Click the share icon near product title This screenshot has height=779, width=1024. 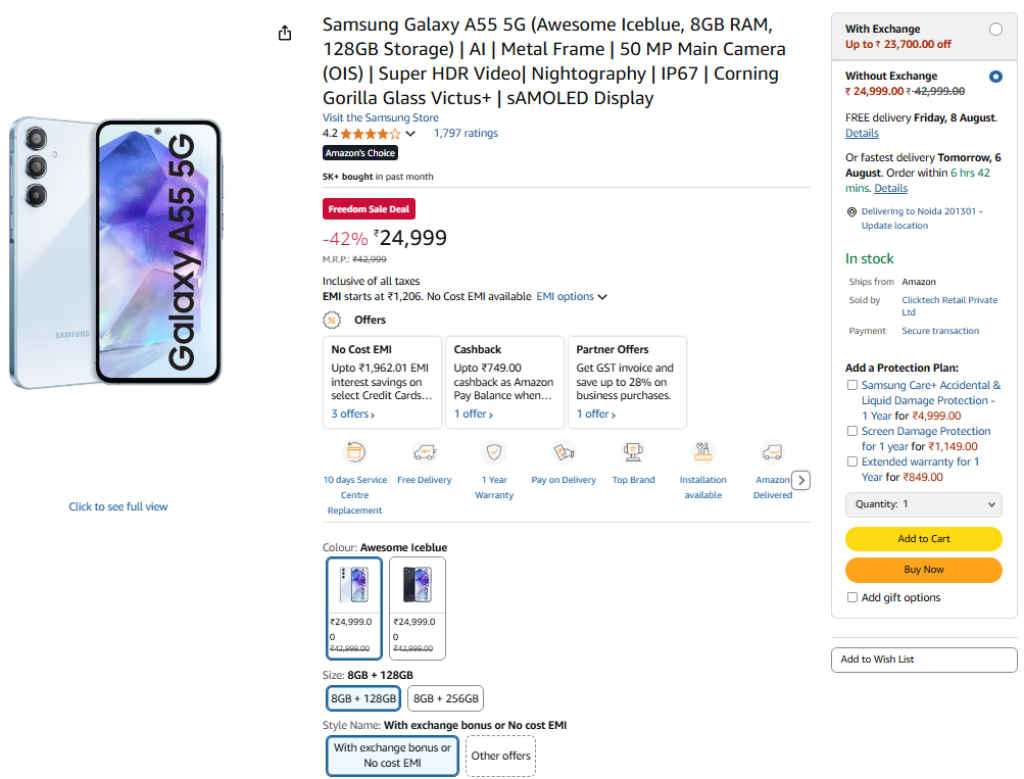(284, 32)
